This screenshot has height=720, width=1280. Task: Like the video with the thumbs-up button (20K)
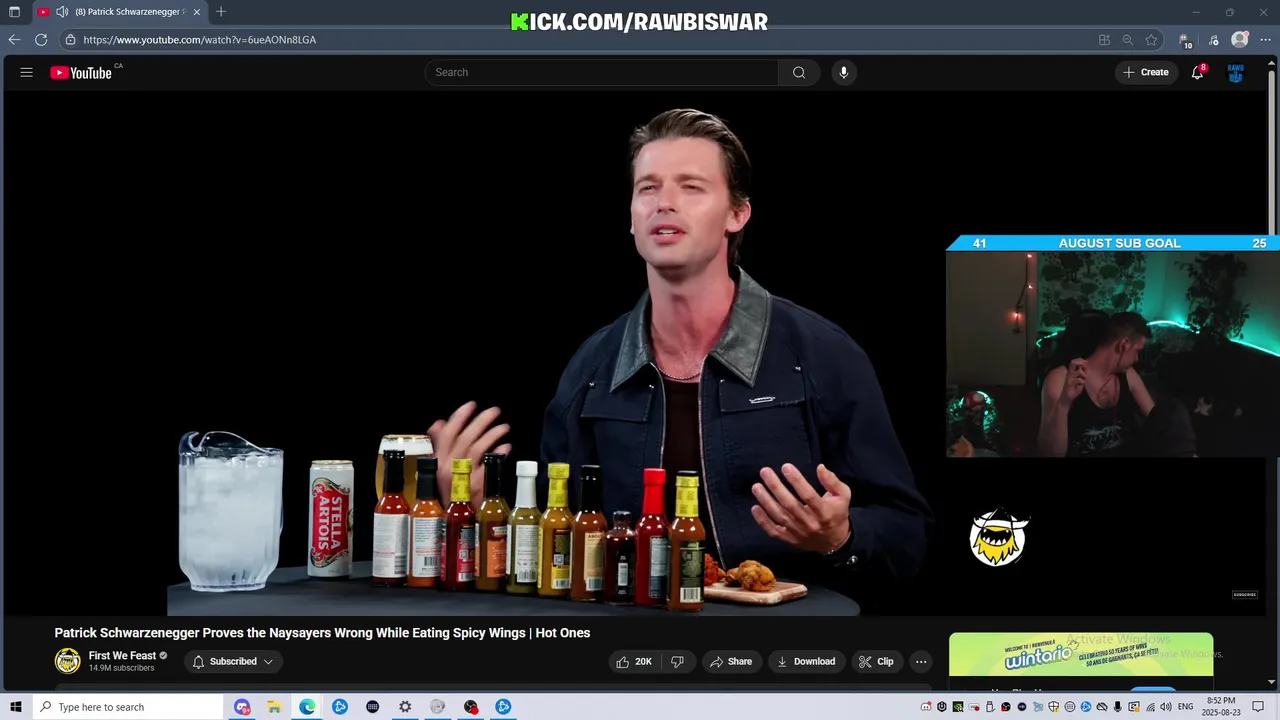pos(633,661)
